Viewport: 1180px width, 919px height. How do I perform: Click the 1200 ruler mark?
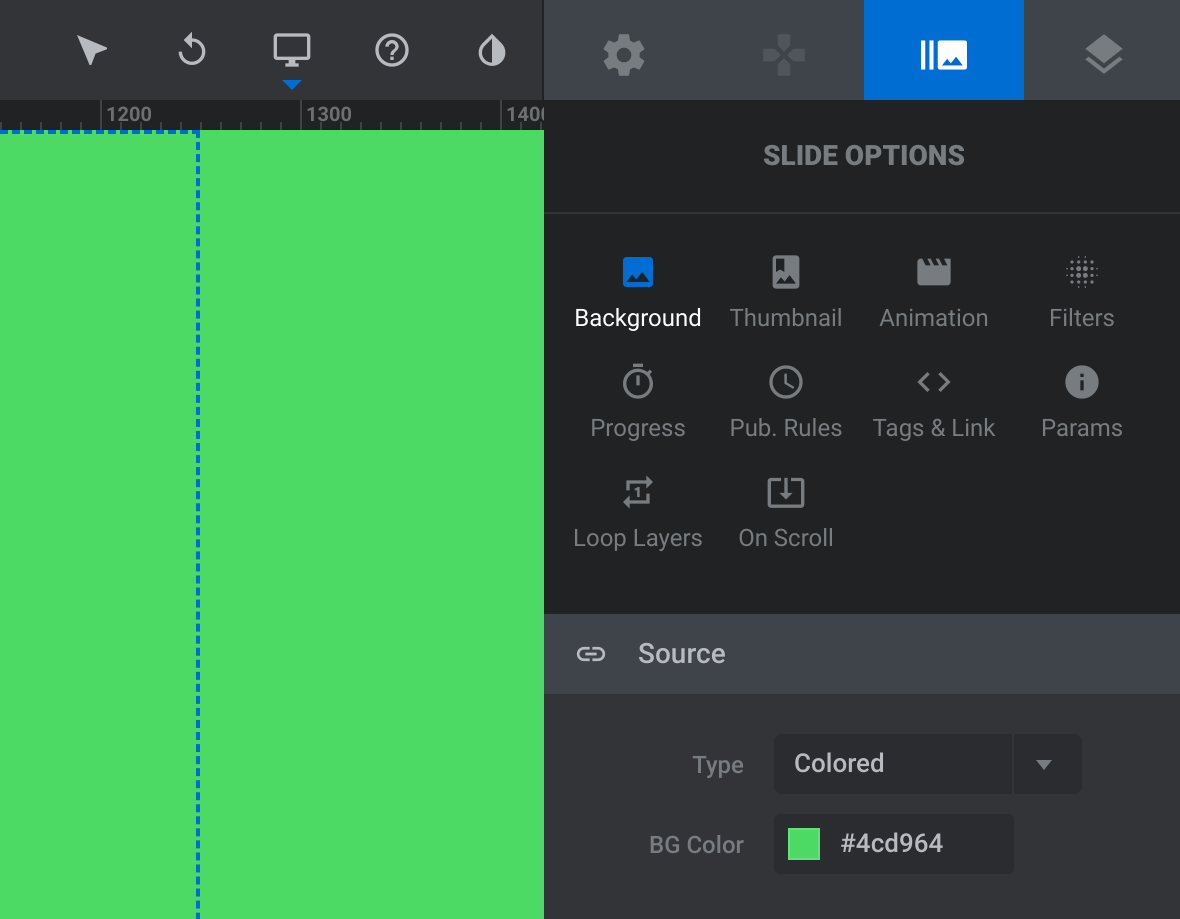point(129,114)
